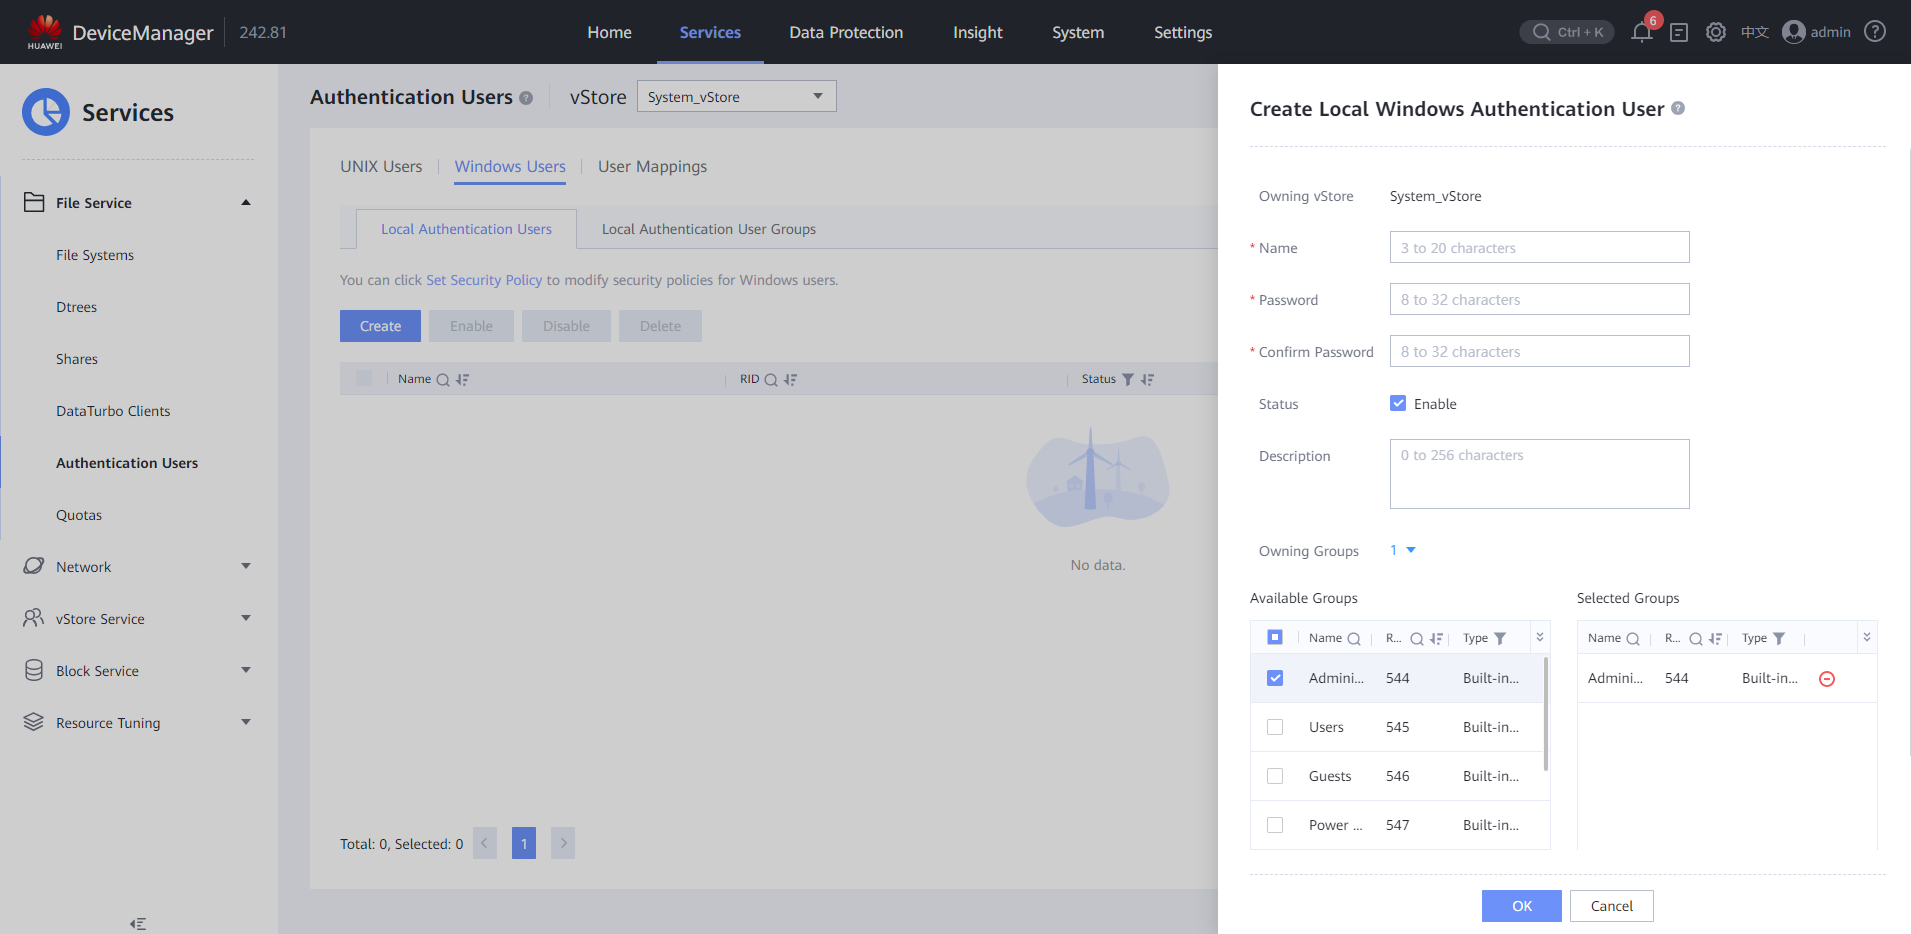Screen dimensions: 1911x934
Task: Open the System_vStore dropdown
Action: click(736, 97)
